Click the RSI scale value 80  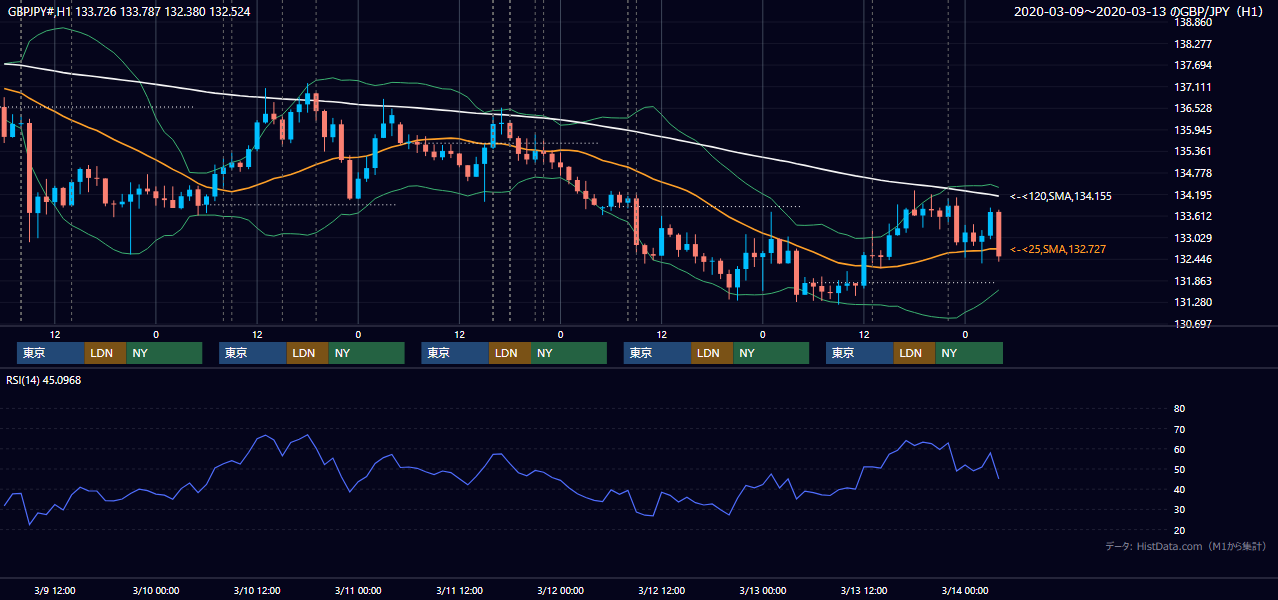coord(1179,409)
